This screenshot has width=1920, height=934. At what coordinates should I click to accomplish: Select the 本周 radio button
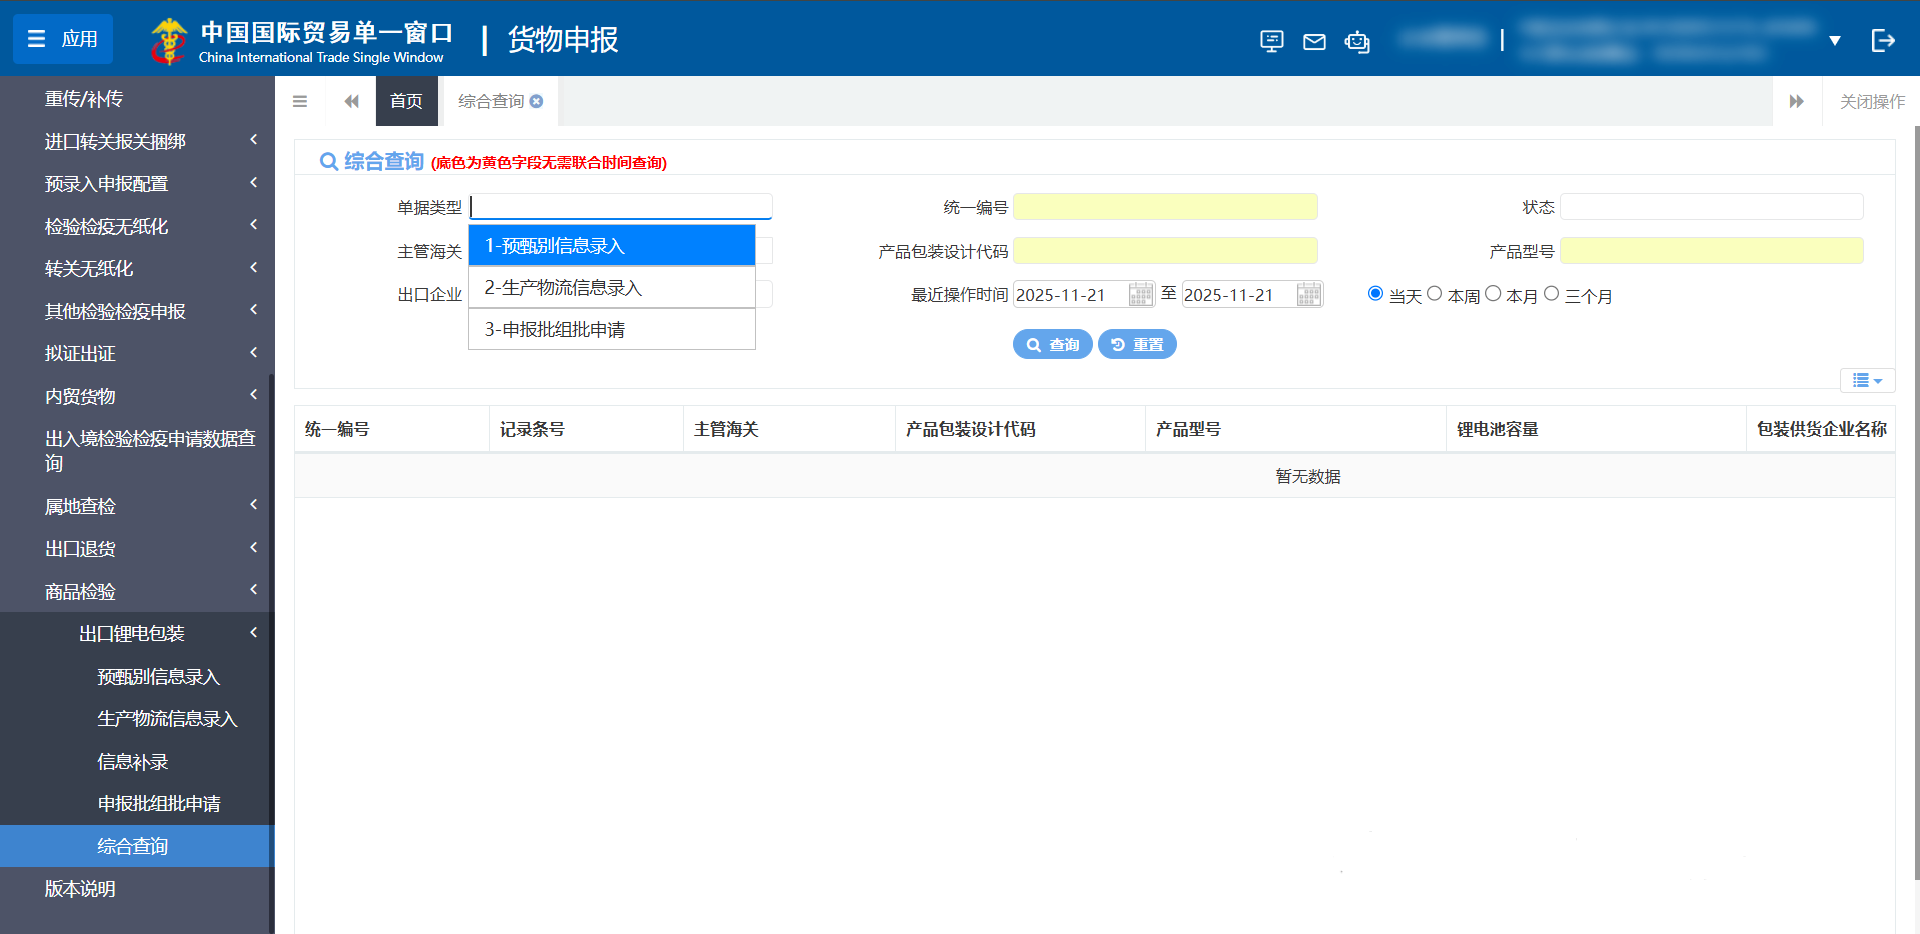tap(1434, 293)
